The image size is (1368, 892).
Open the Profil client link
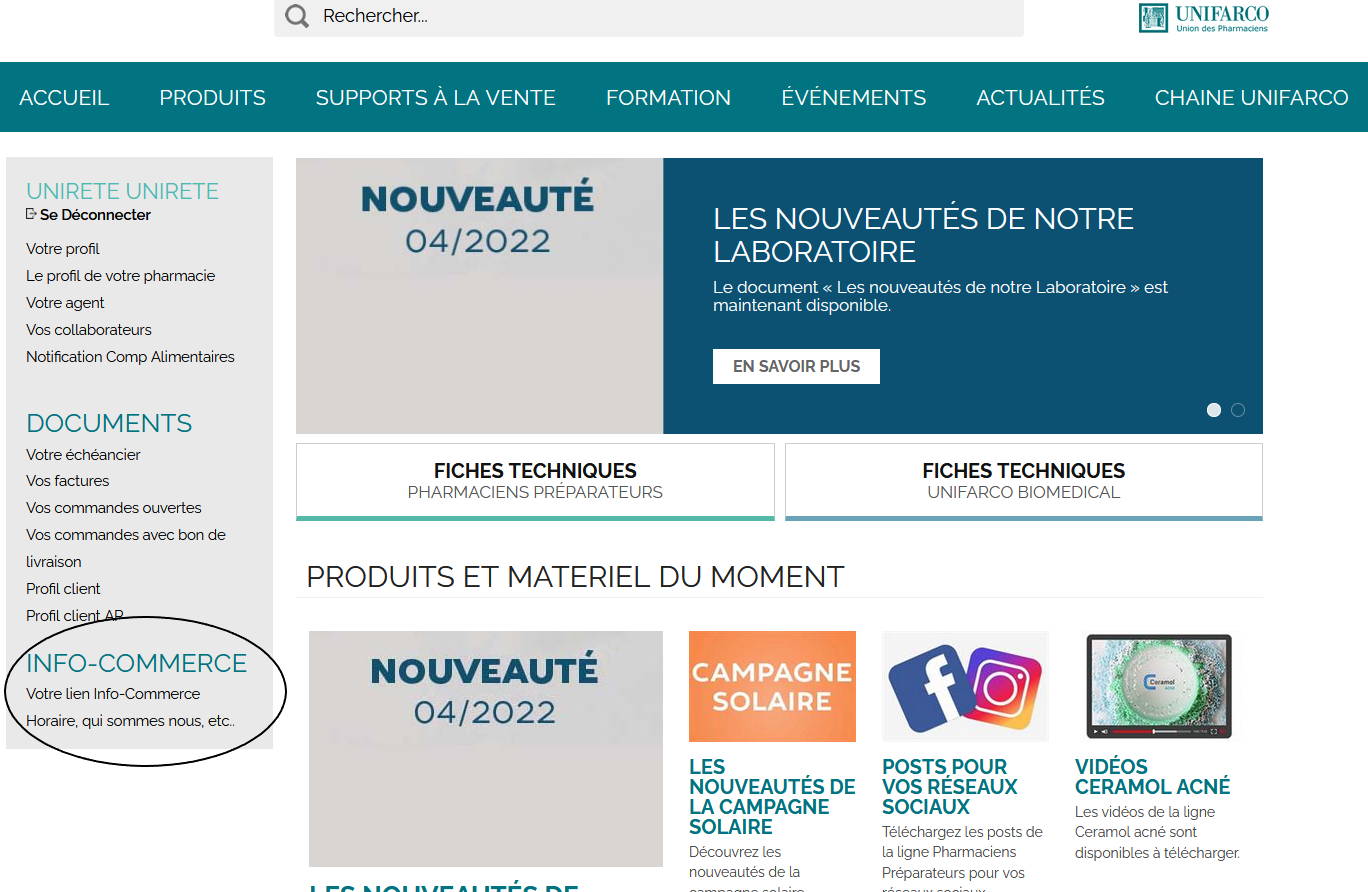(x=63, y=589)
